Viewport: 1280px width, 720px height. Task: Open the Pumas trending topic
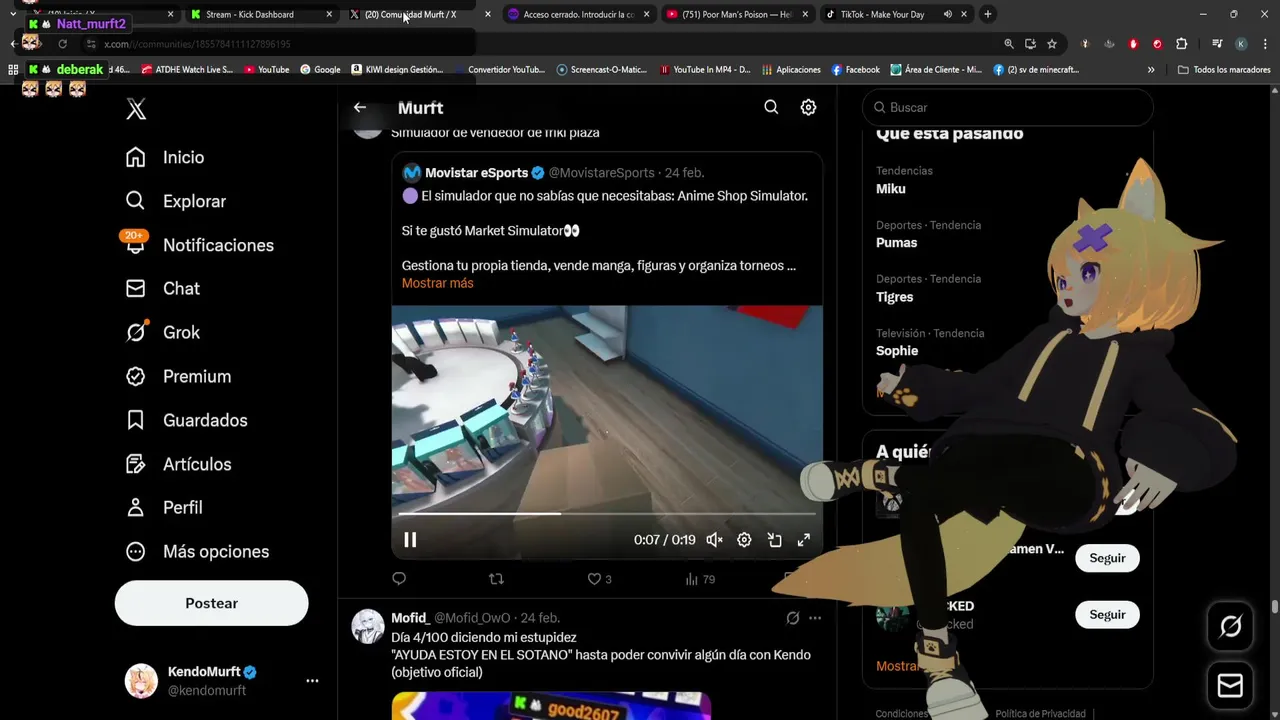(x=896, y=243)
